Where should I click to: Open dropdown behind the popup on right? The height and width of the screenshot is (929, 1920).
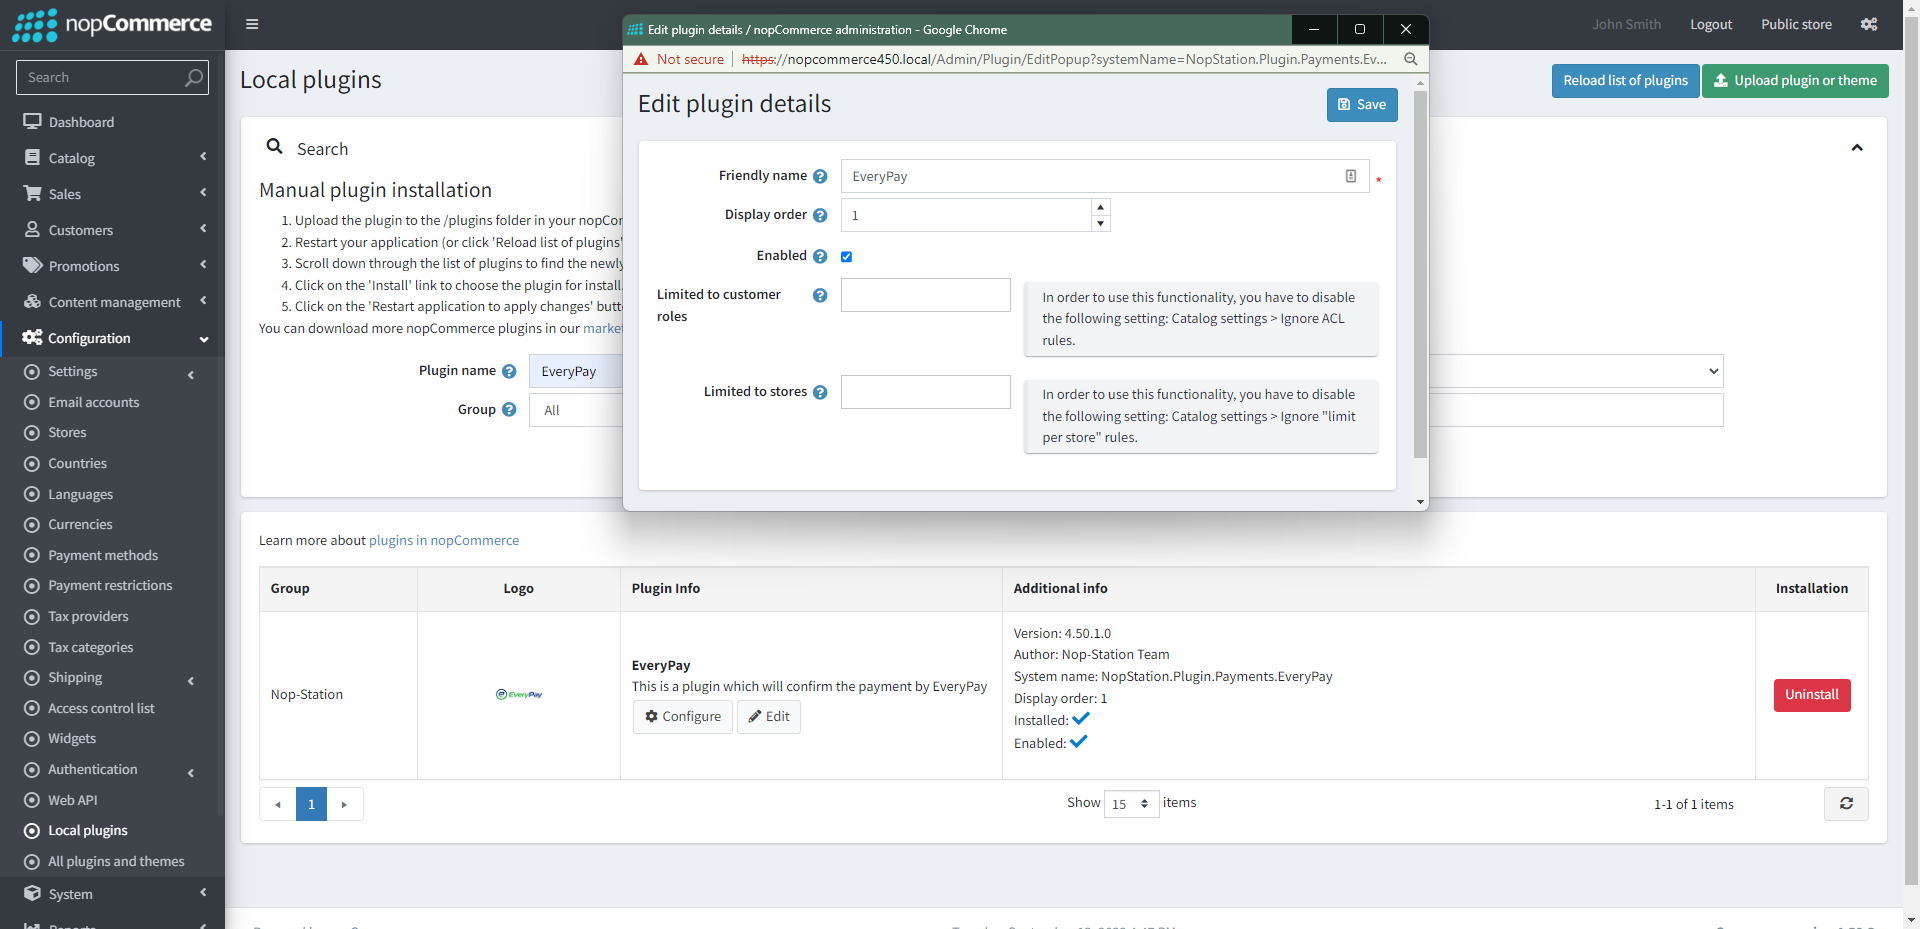pyautogui.click(x=1576, y=371)
